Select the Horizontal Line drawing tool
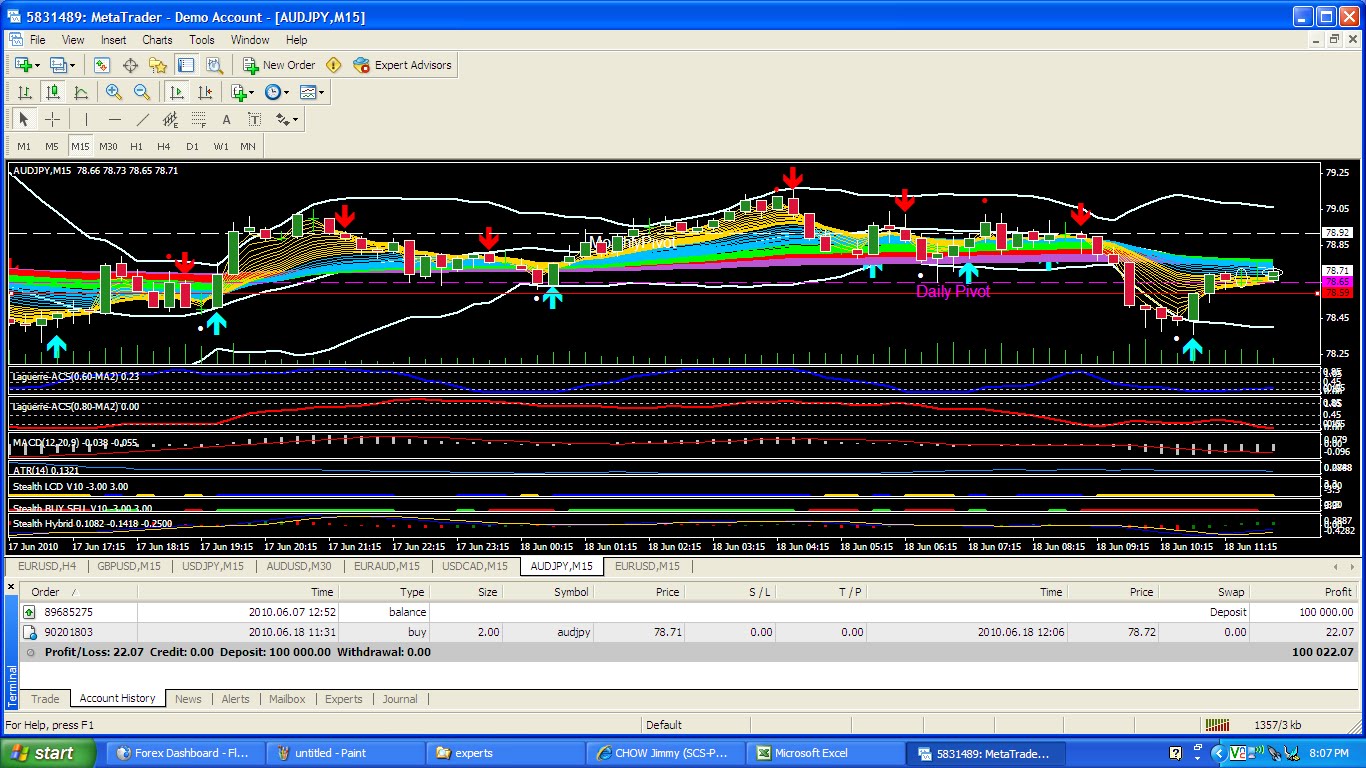 114,119
